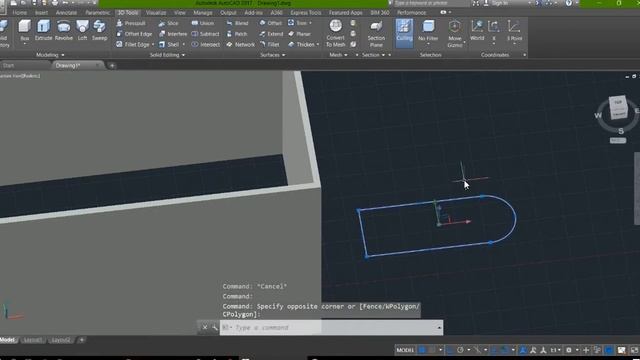Toggle polar tracking in status bar
The width and height of the screenshot is (640, 360).
pos(460,350)
